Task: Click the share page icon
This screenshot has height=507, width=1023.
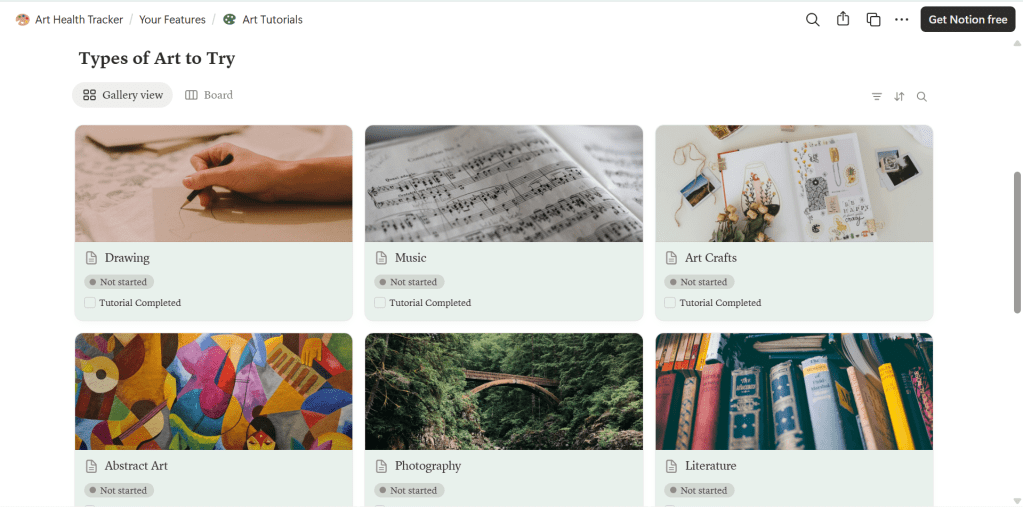Action: pyautogui.click(x=843, y=19)
